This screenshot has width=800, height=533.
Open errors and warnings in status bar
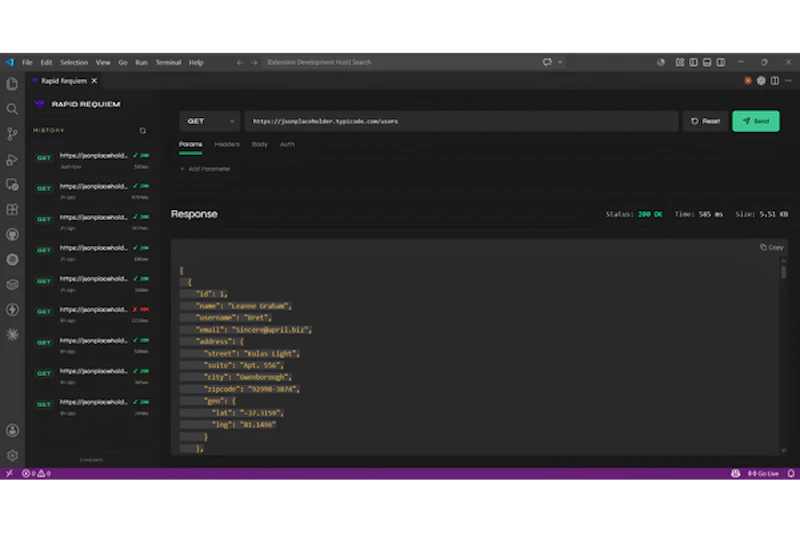(x=36, y=473)
